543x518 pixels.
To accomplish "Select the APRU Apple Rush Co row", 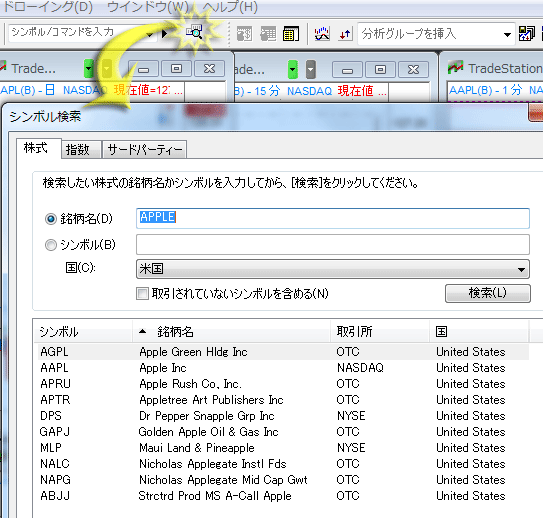I will click(x=283, y=384).
